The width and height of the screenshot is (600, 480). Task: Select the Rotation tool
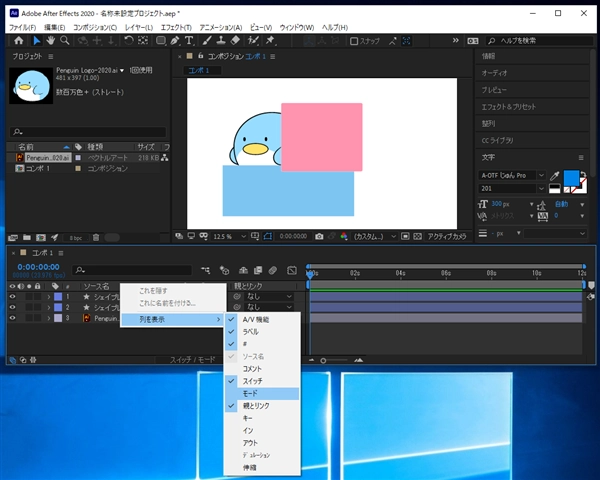point(129,41)
